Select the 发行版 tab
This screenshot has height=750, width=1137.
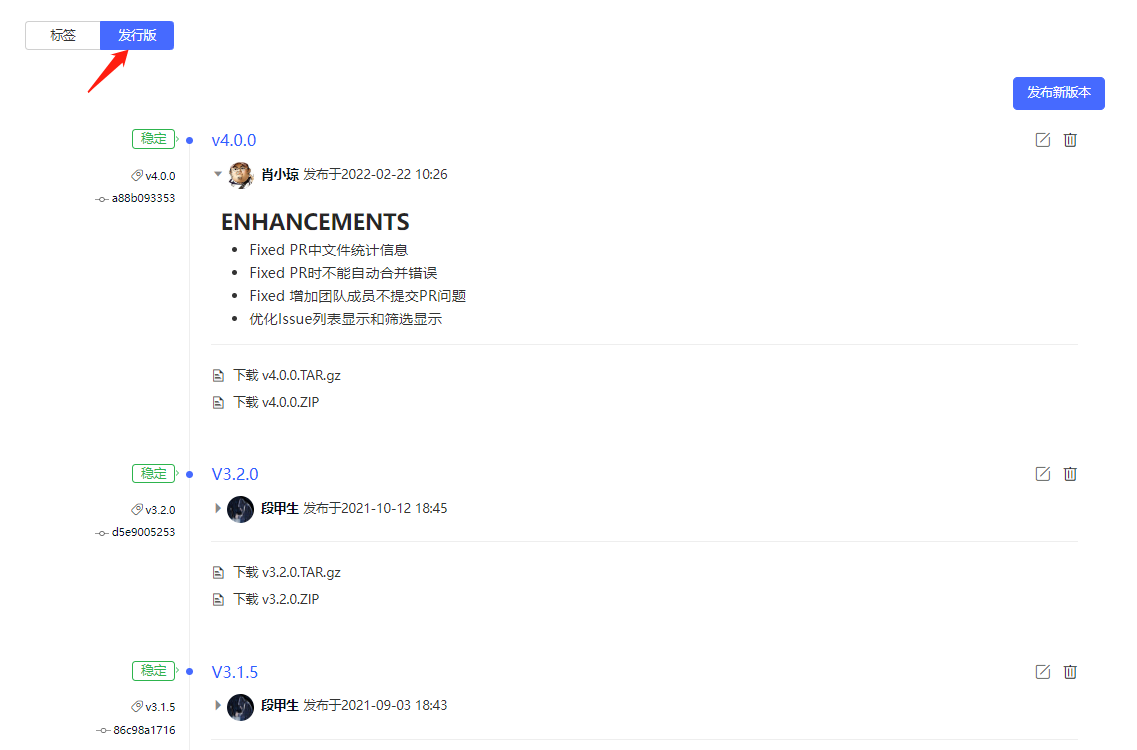pyautogui.click(x=137, y=36)
